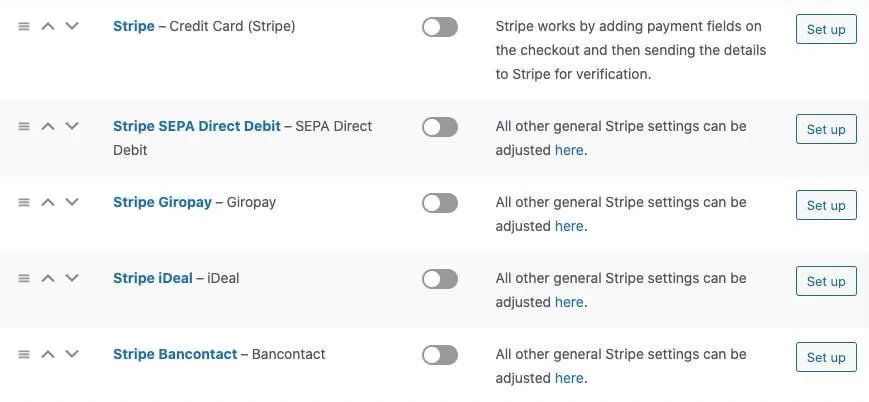This screenshot has height=402, width=869.
Task: Click Set up for Stripe Credit Card
Action: (826, 29)
